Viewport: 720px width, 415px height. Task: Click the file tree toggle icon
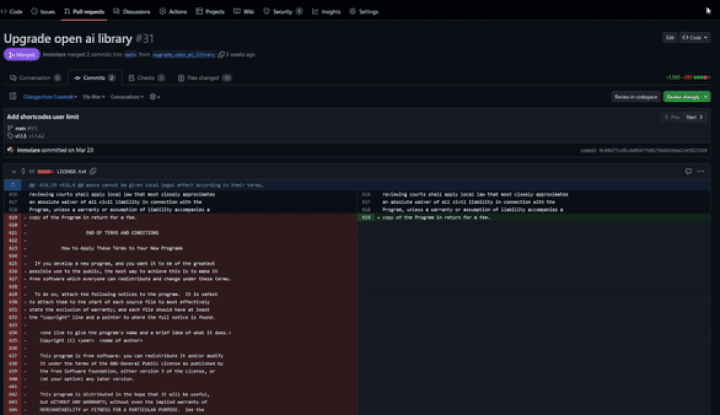click(13, 97)
